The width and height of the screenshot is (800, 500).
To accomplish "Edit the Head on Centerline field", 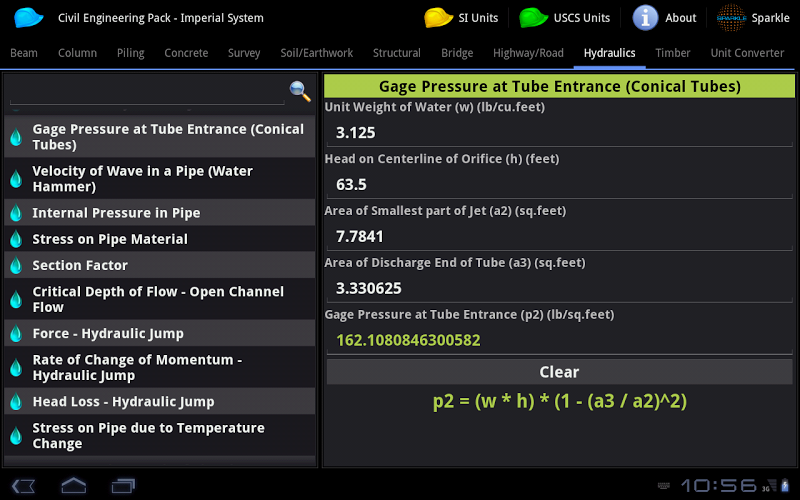I will [x=559, y=184].
